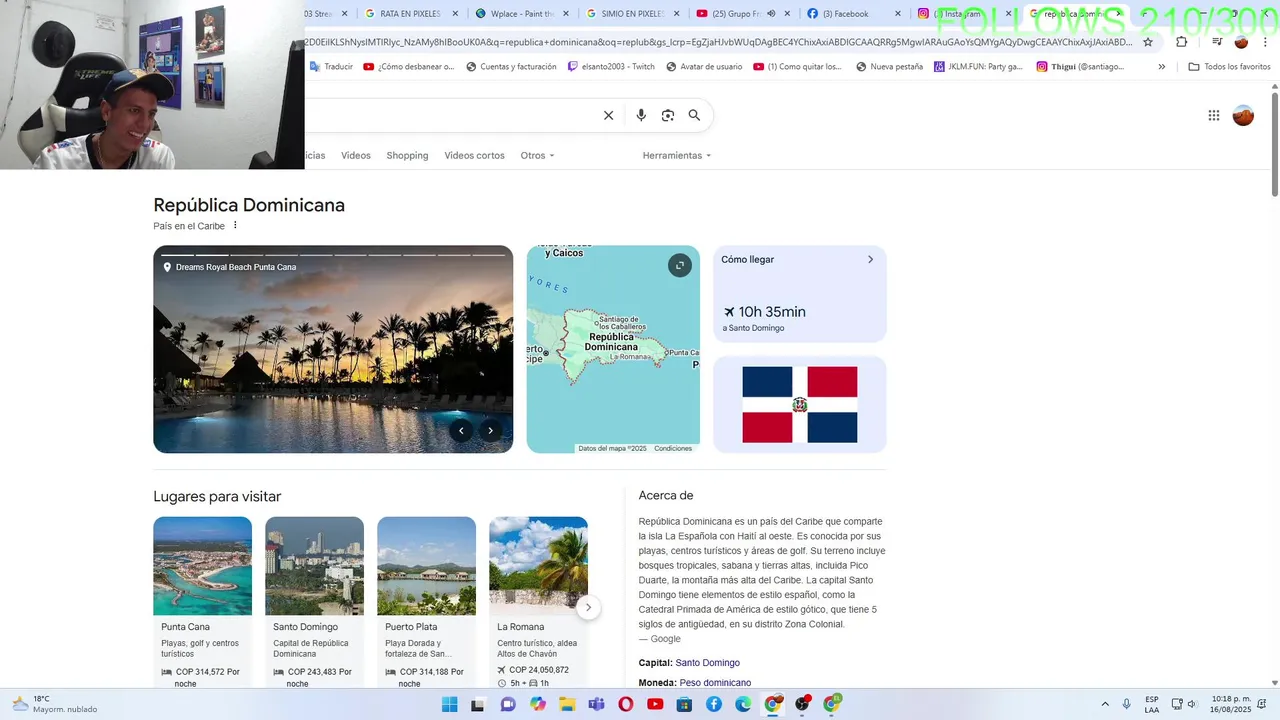Click the Dominican Republic flag image
1280x720 pixels.
[800, 405]
